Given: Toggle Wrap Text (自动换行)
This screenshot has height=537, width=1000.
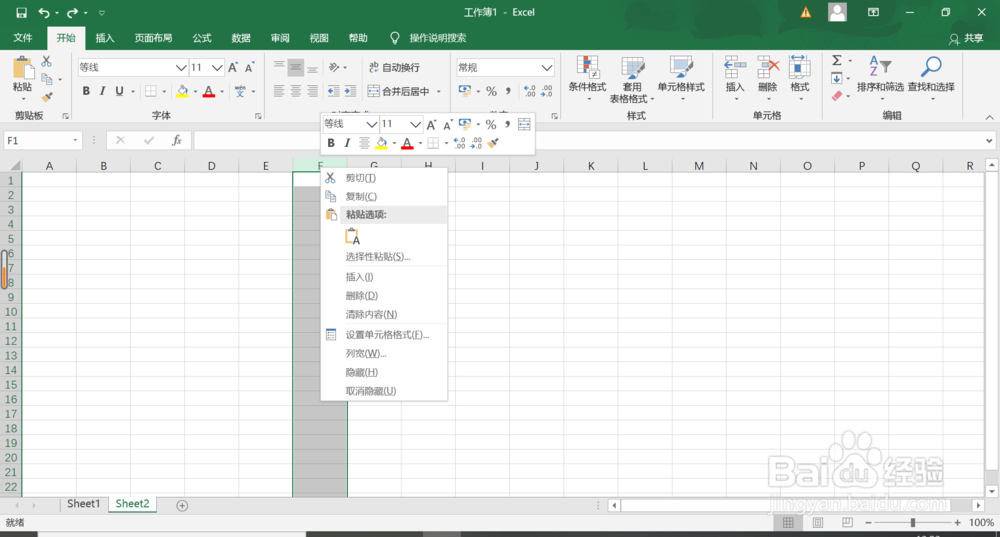Looking at the screenshot, I should (394, 68).
